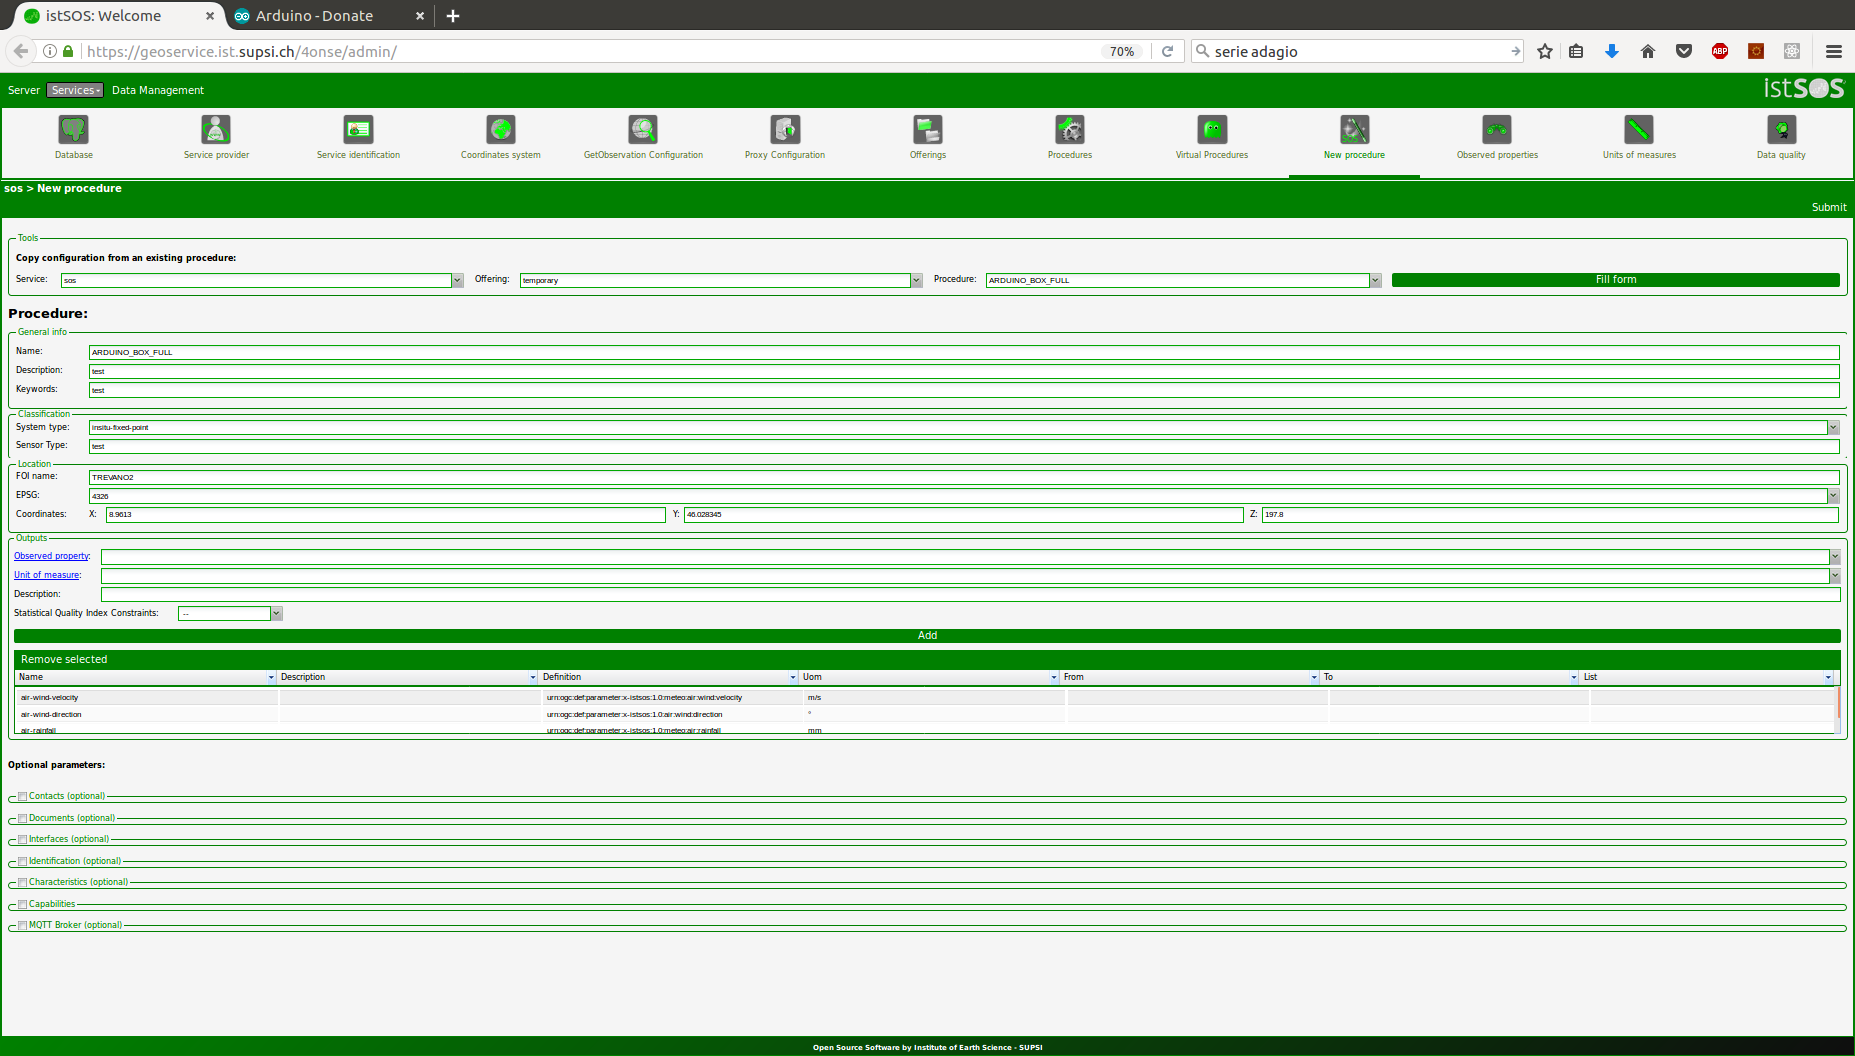
Task: Expand Statistical Quality Index Constraints dropdown
Action: [277, 614]
